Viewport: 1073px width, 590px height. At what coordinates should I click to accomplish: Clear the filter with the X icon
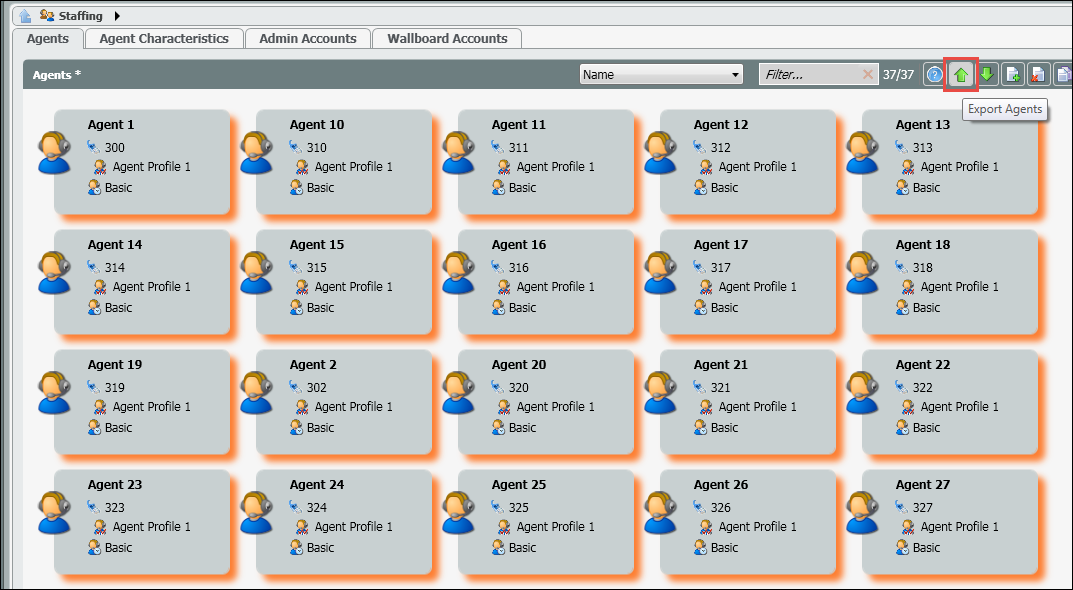point(867,74)
